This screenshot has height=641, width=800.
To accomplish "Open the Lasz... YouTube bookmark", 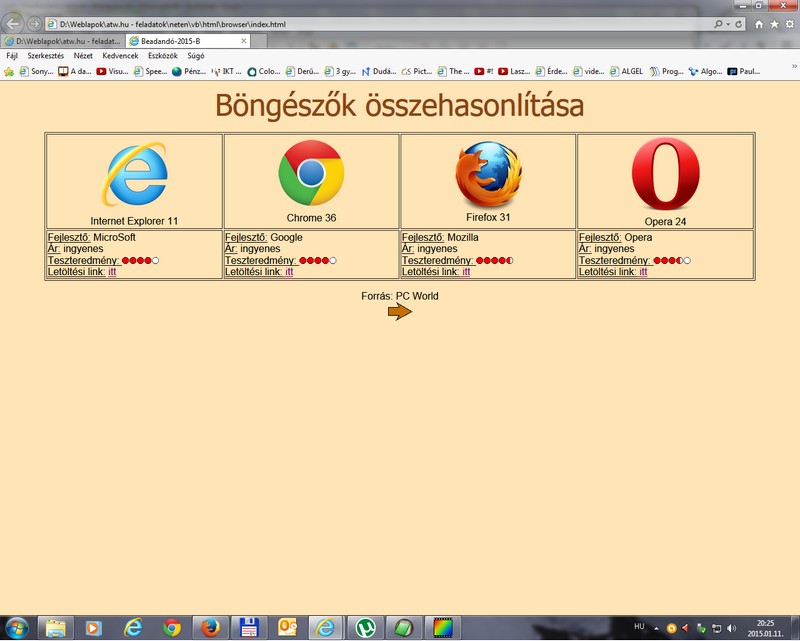I will [x=514, y=71].
